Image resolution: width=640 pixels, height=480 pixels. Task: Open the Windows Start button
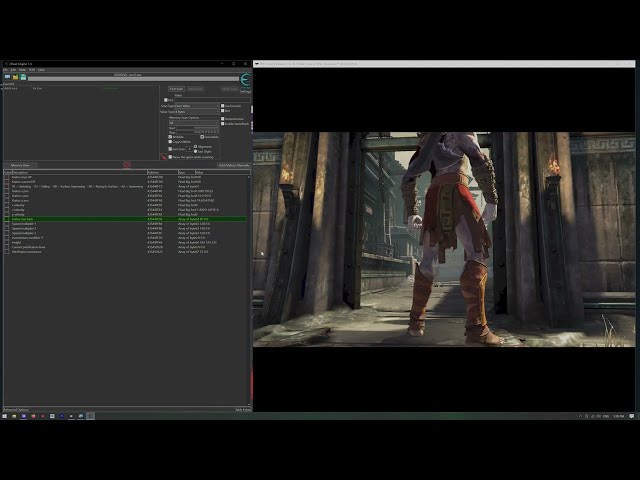(x=4, y=416)
